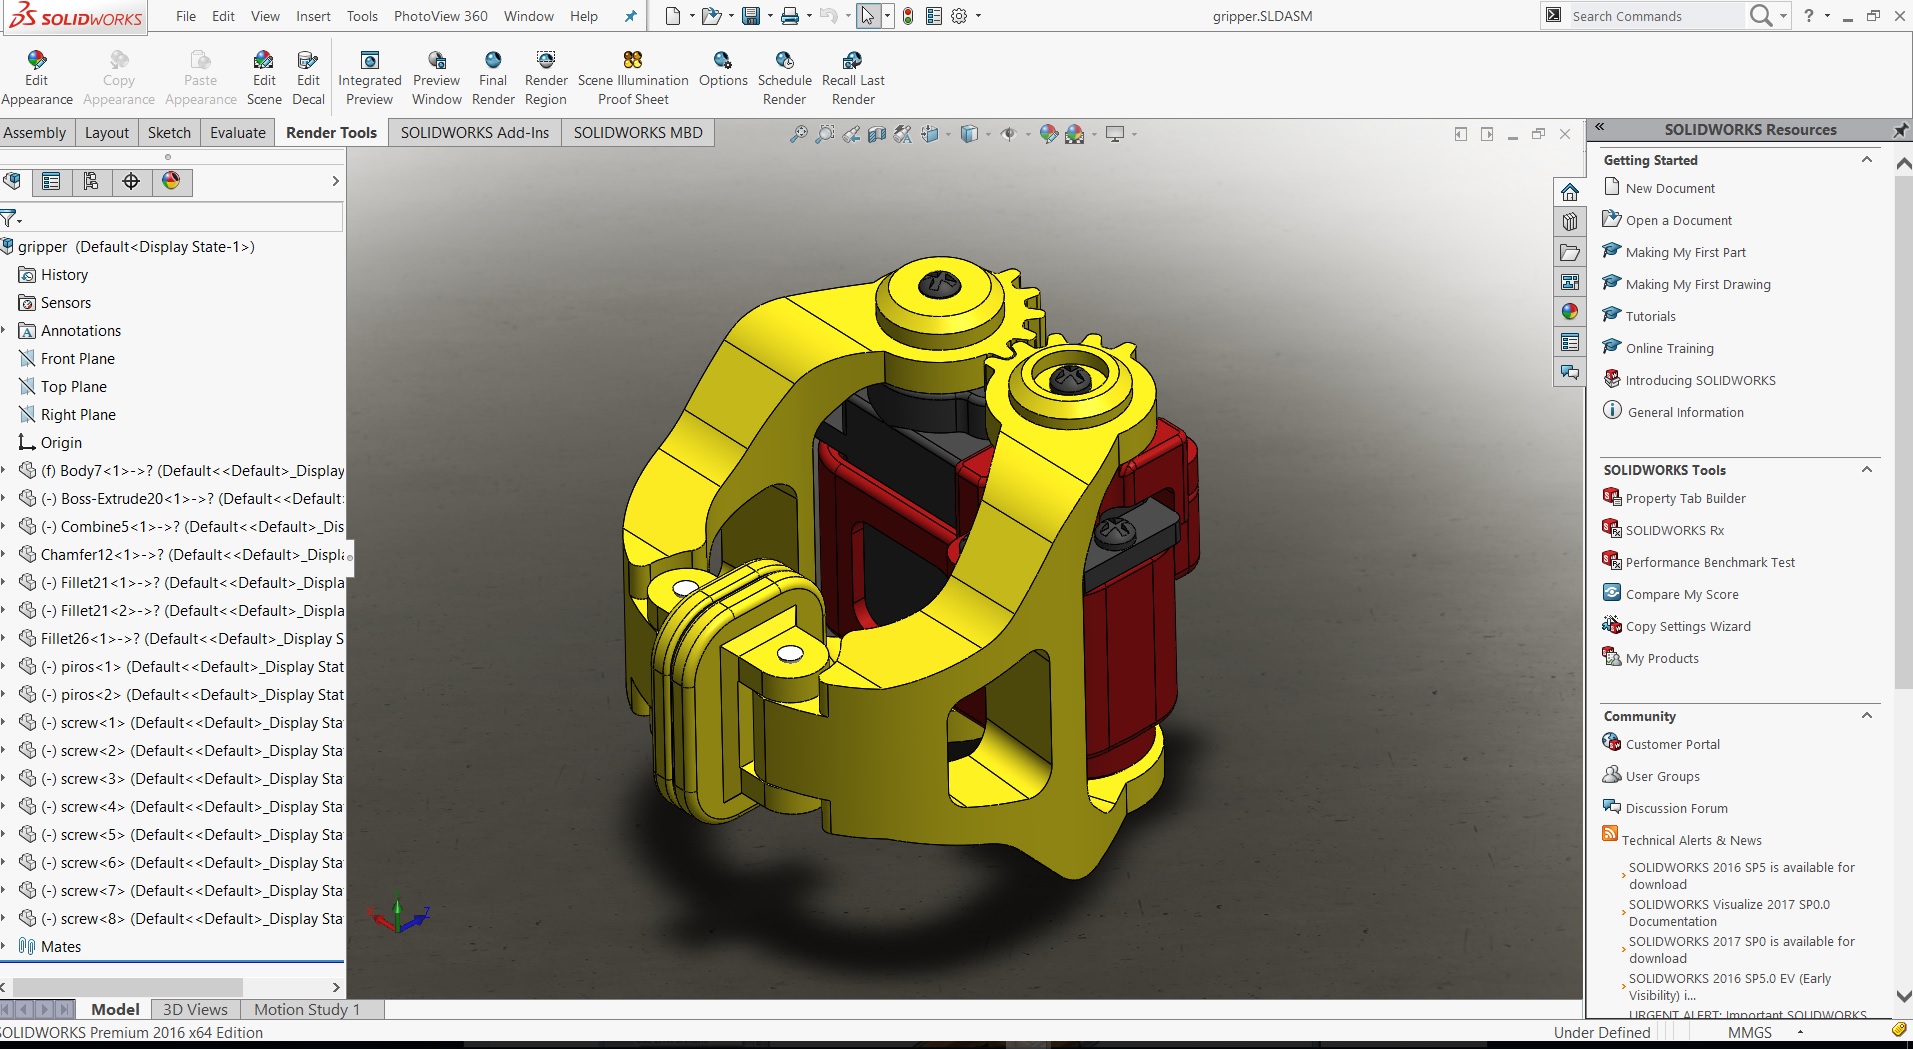Screen dimensions: 1913x1049
Task: Click the feature tree horizontal scrollbar
Action: (x=126, y=987)
